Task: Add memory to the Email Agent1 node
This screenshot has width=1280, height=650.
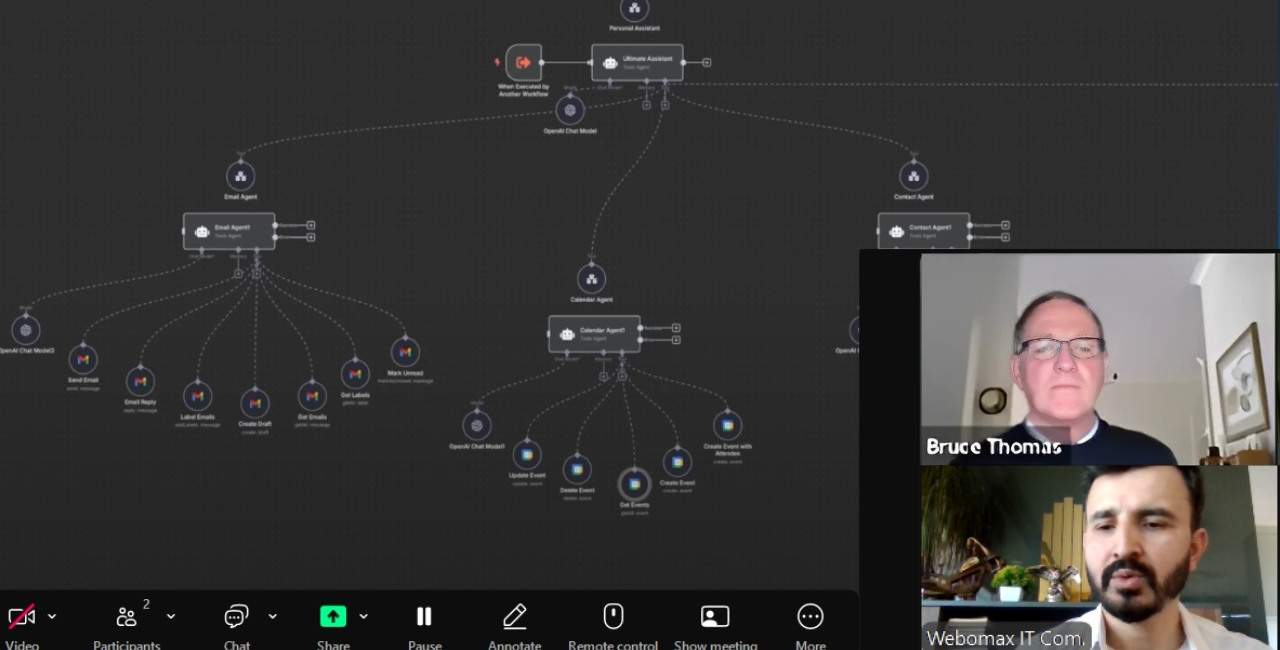Action: click(x=238, y=273)
